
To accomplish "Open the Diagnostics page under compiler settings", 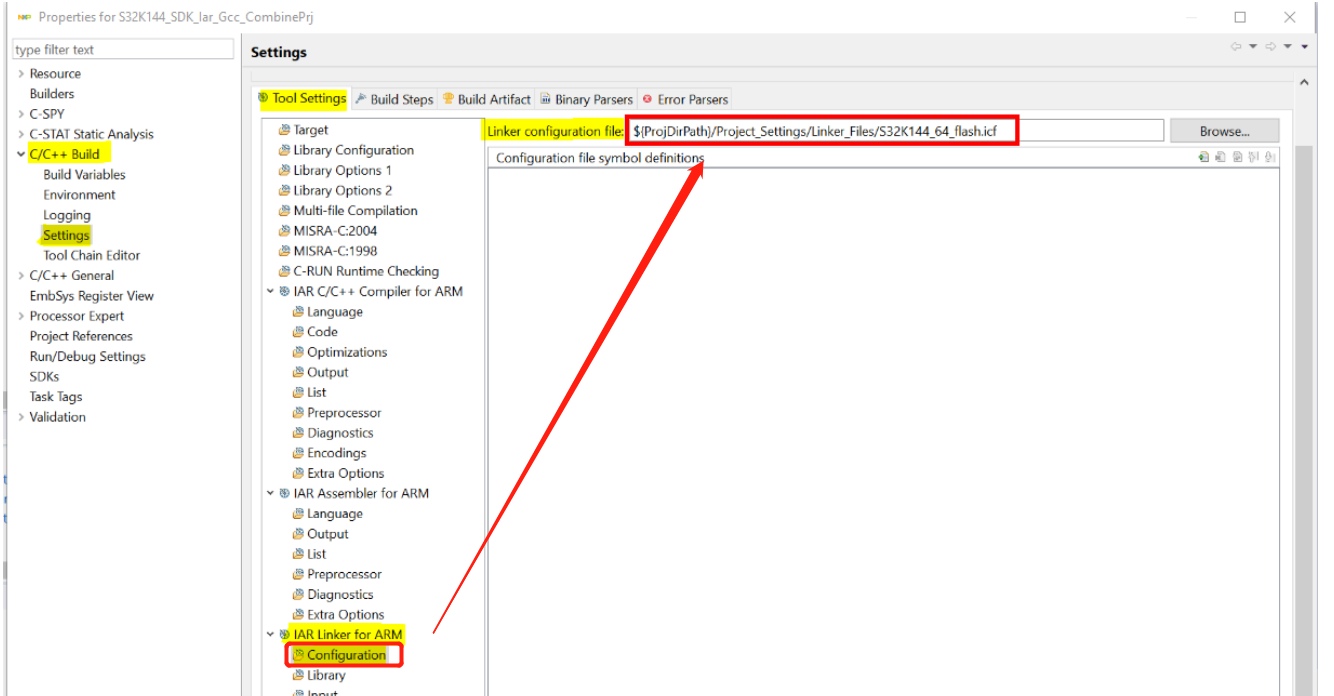I will click(x=340, y=432).
